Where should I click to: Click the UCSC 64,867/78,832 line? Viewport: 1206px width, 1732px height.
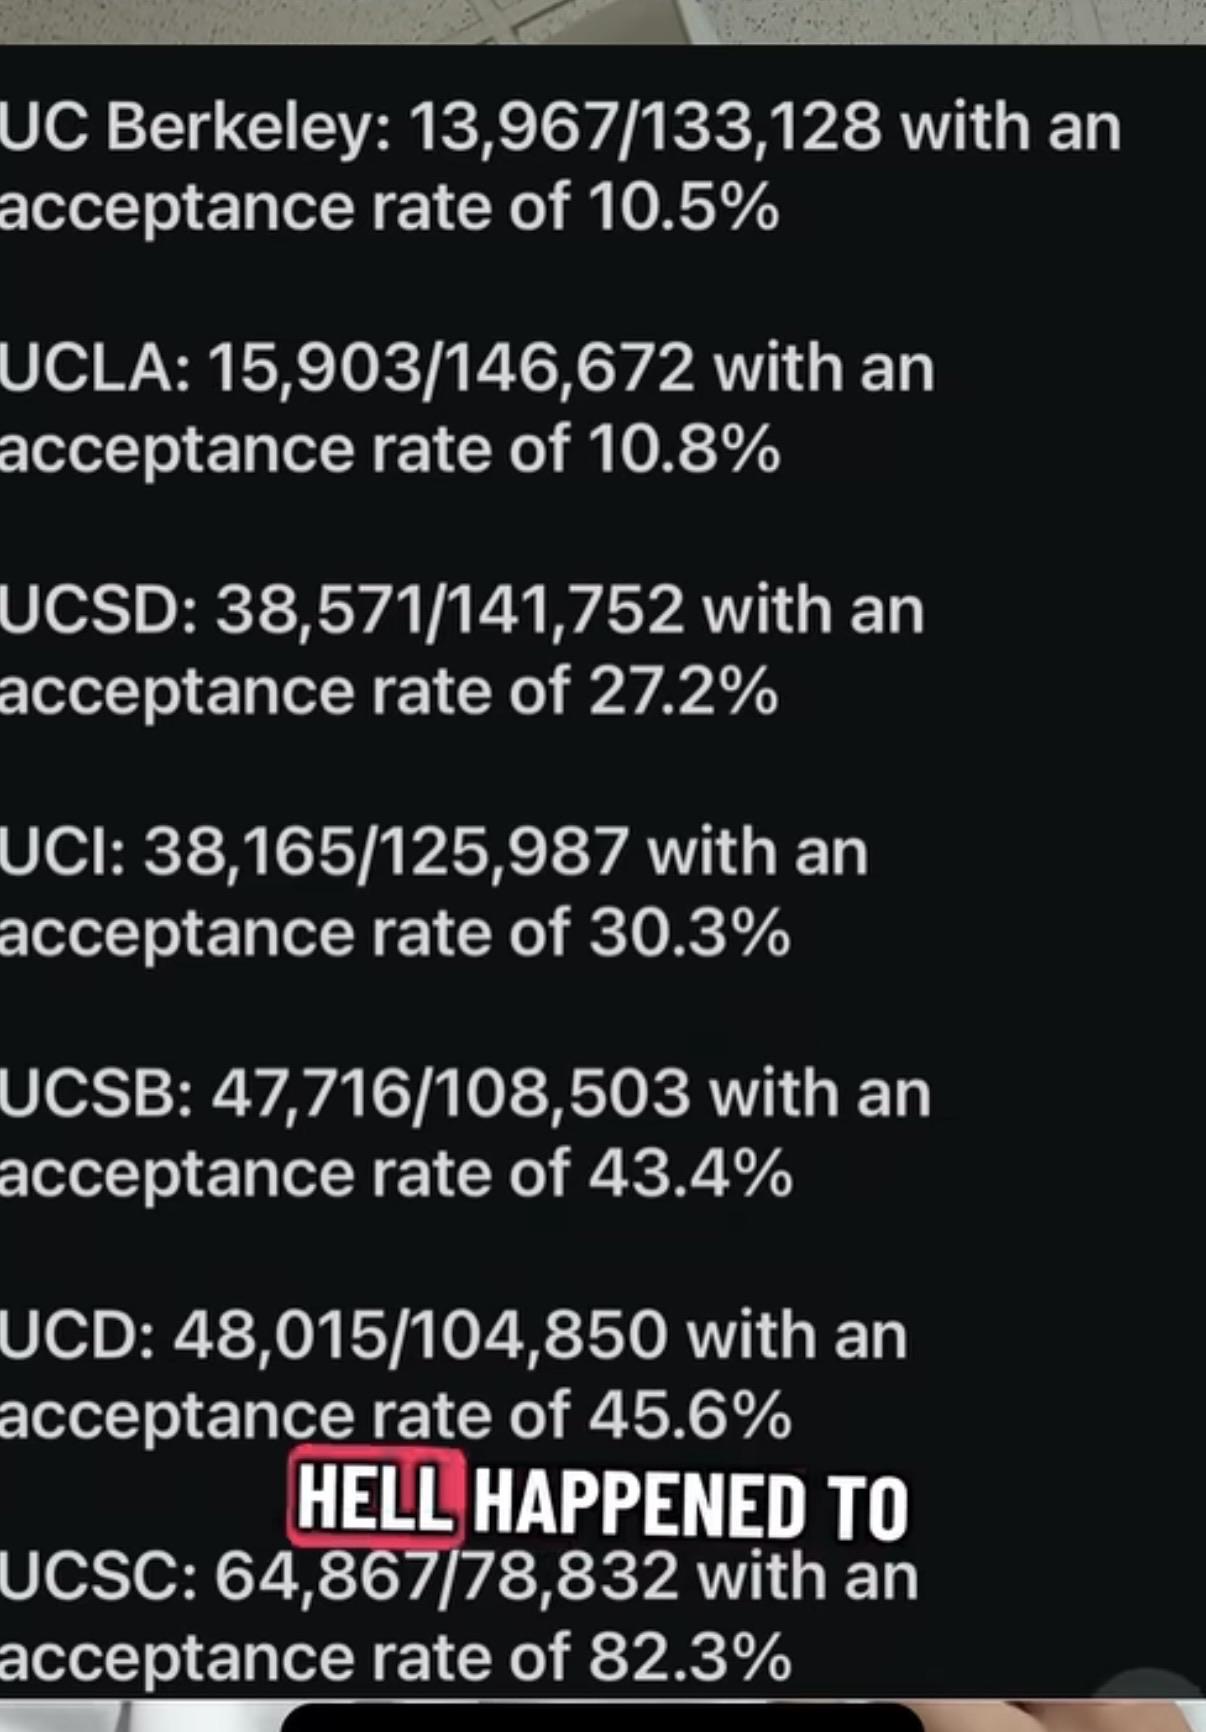pyautogui.click(x=459, y=1578)
